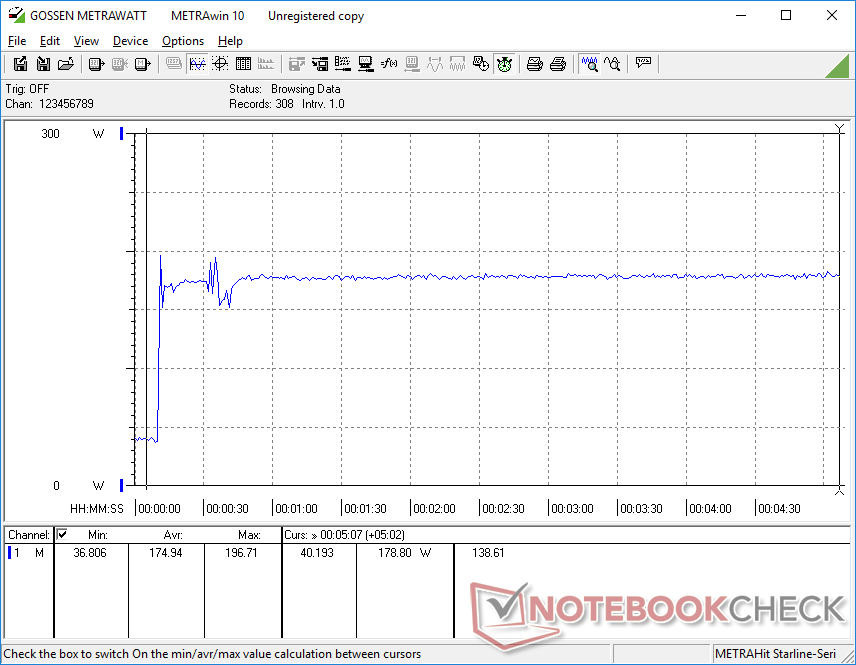Viewport: 856px width, 665px height.
Task: Click the application title bar icon
Action: [x=16, y=15]
